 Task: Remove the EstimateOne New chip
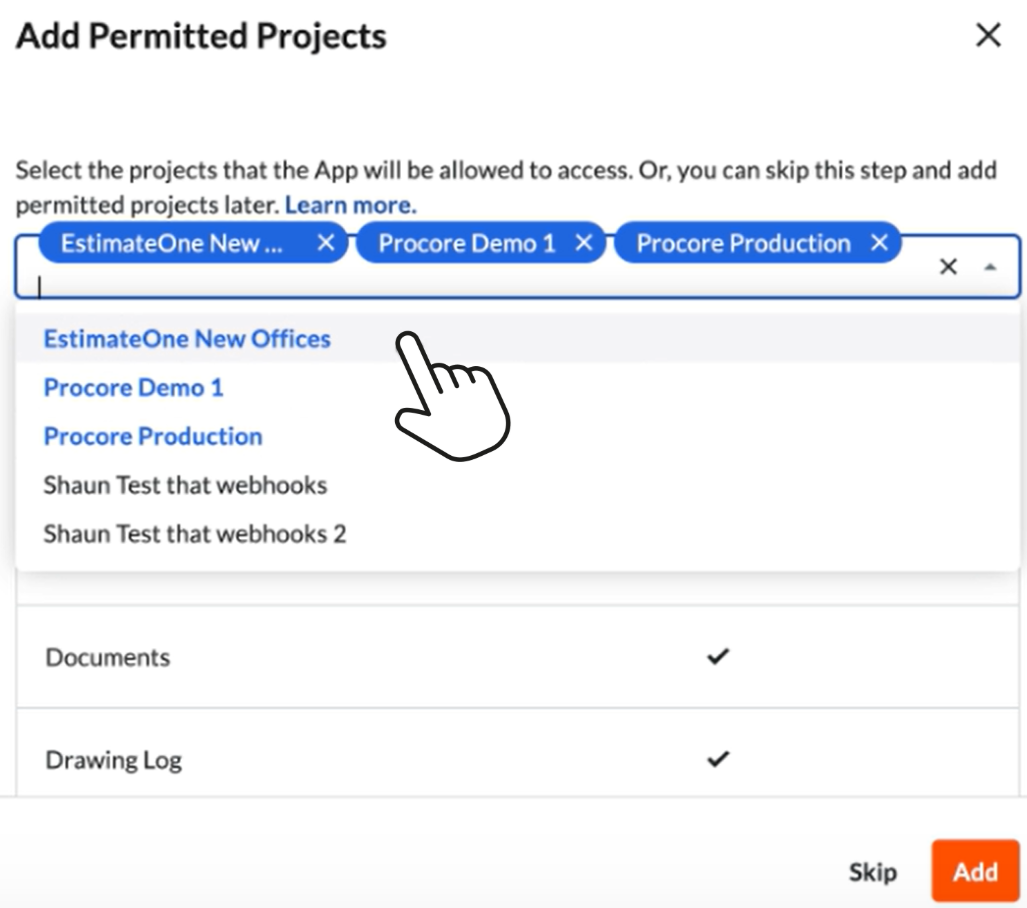[326, 243]
